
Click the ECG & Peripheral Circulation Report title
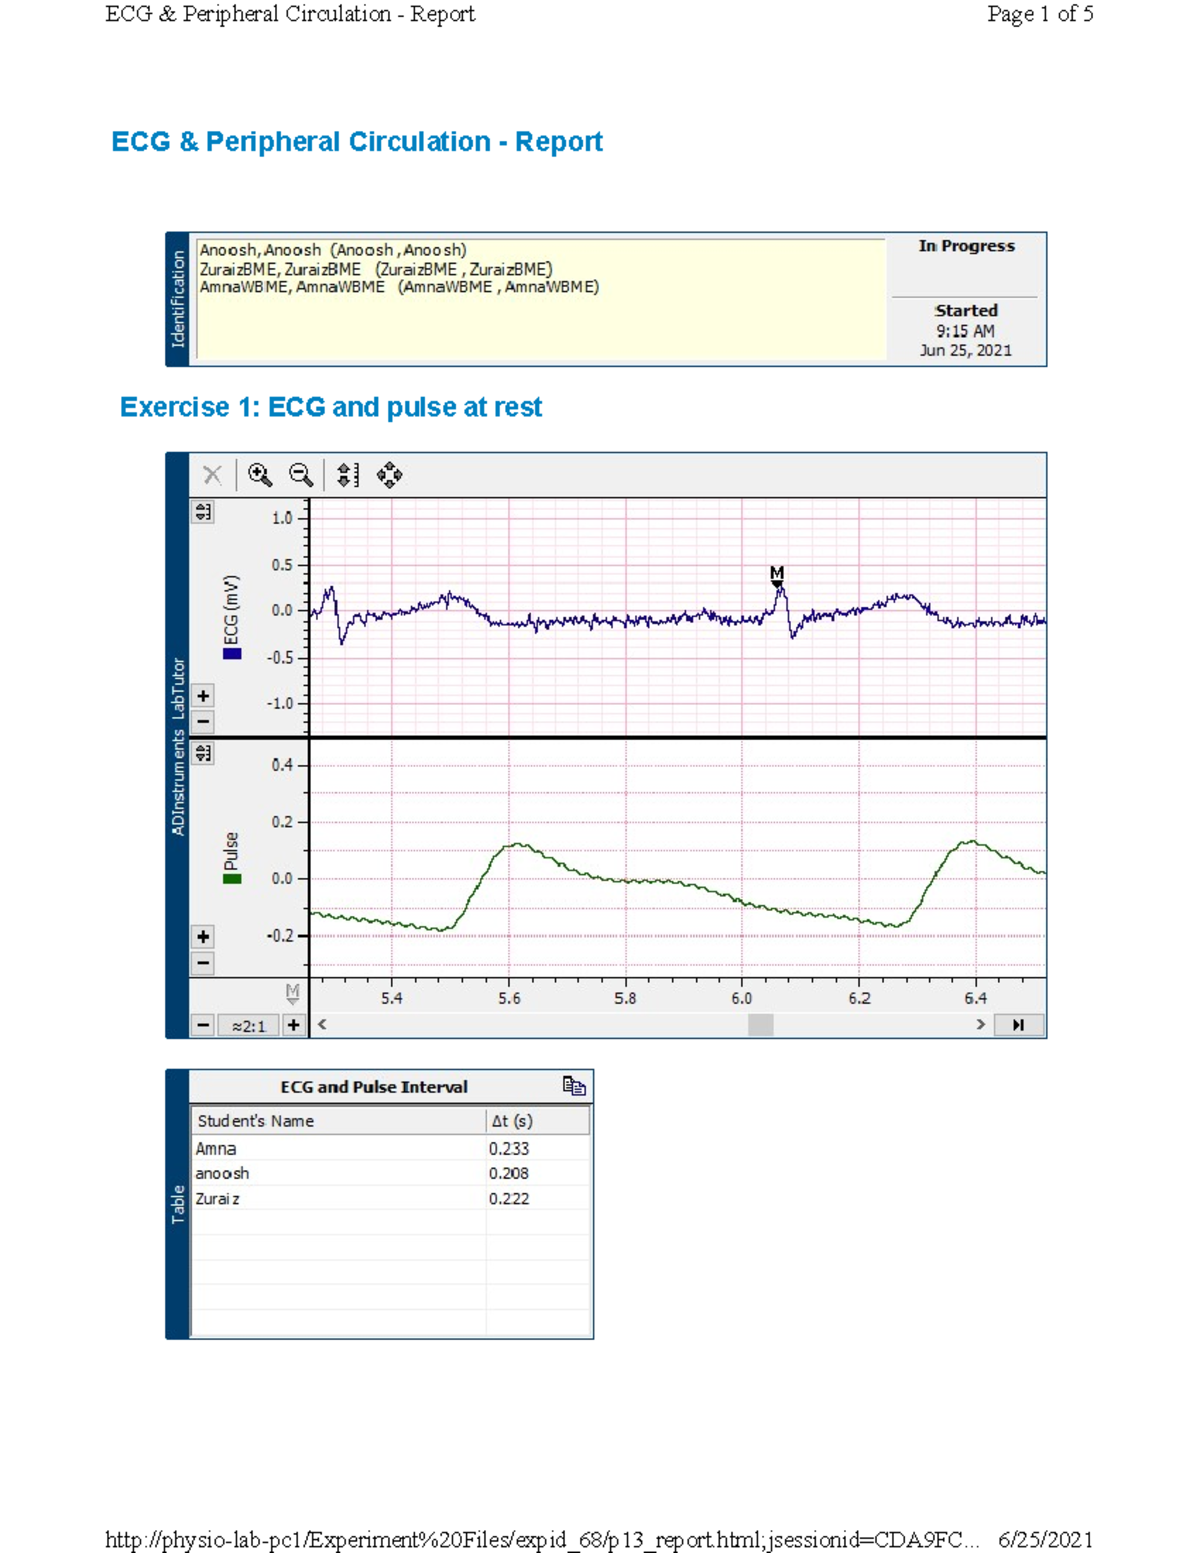point(357,142)
